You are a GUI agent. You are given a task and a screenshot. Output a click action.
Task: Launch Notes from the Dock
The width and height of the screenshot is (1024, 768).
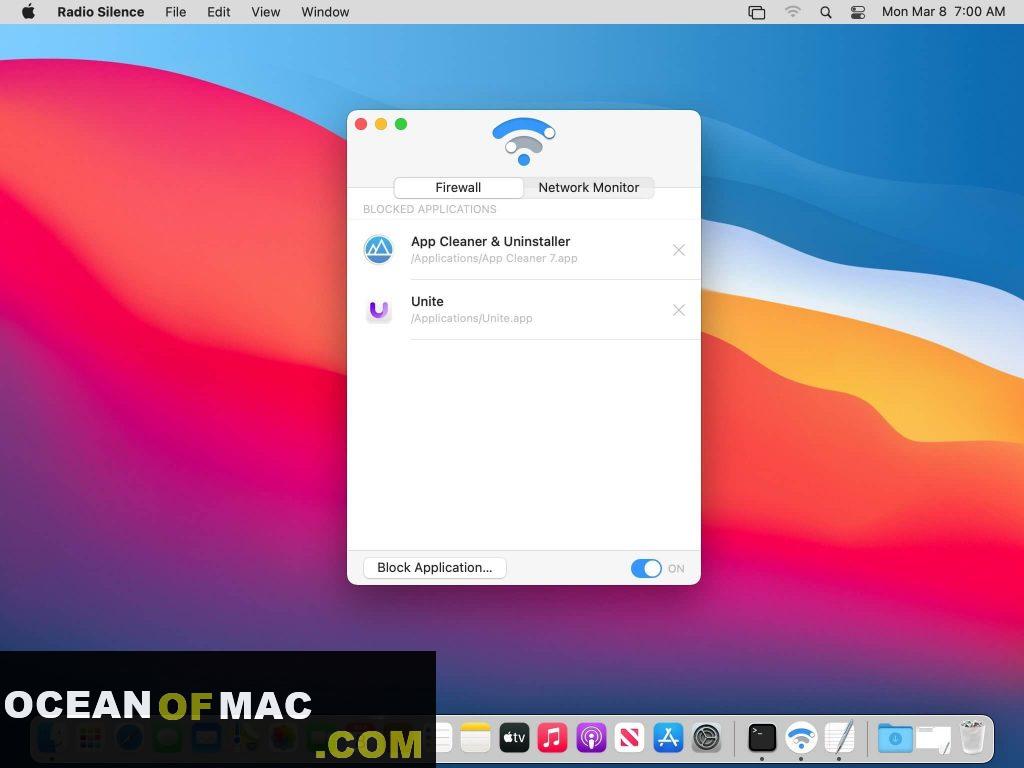pos(475,738)
